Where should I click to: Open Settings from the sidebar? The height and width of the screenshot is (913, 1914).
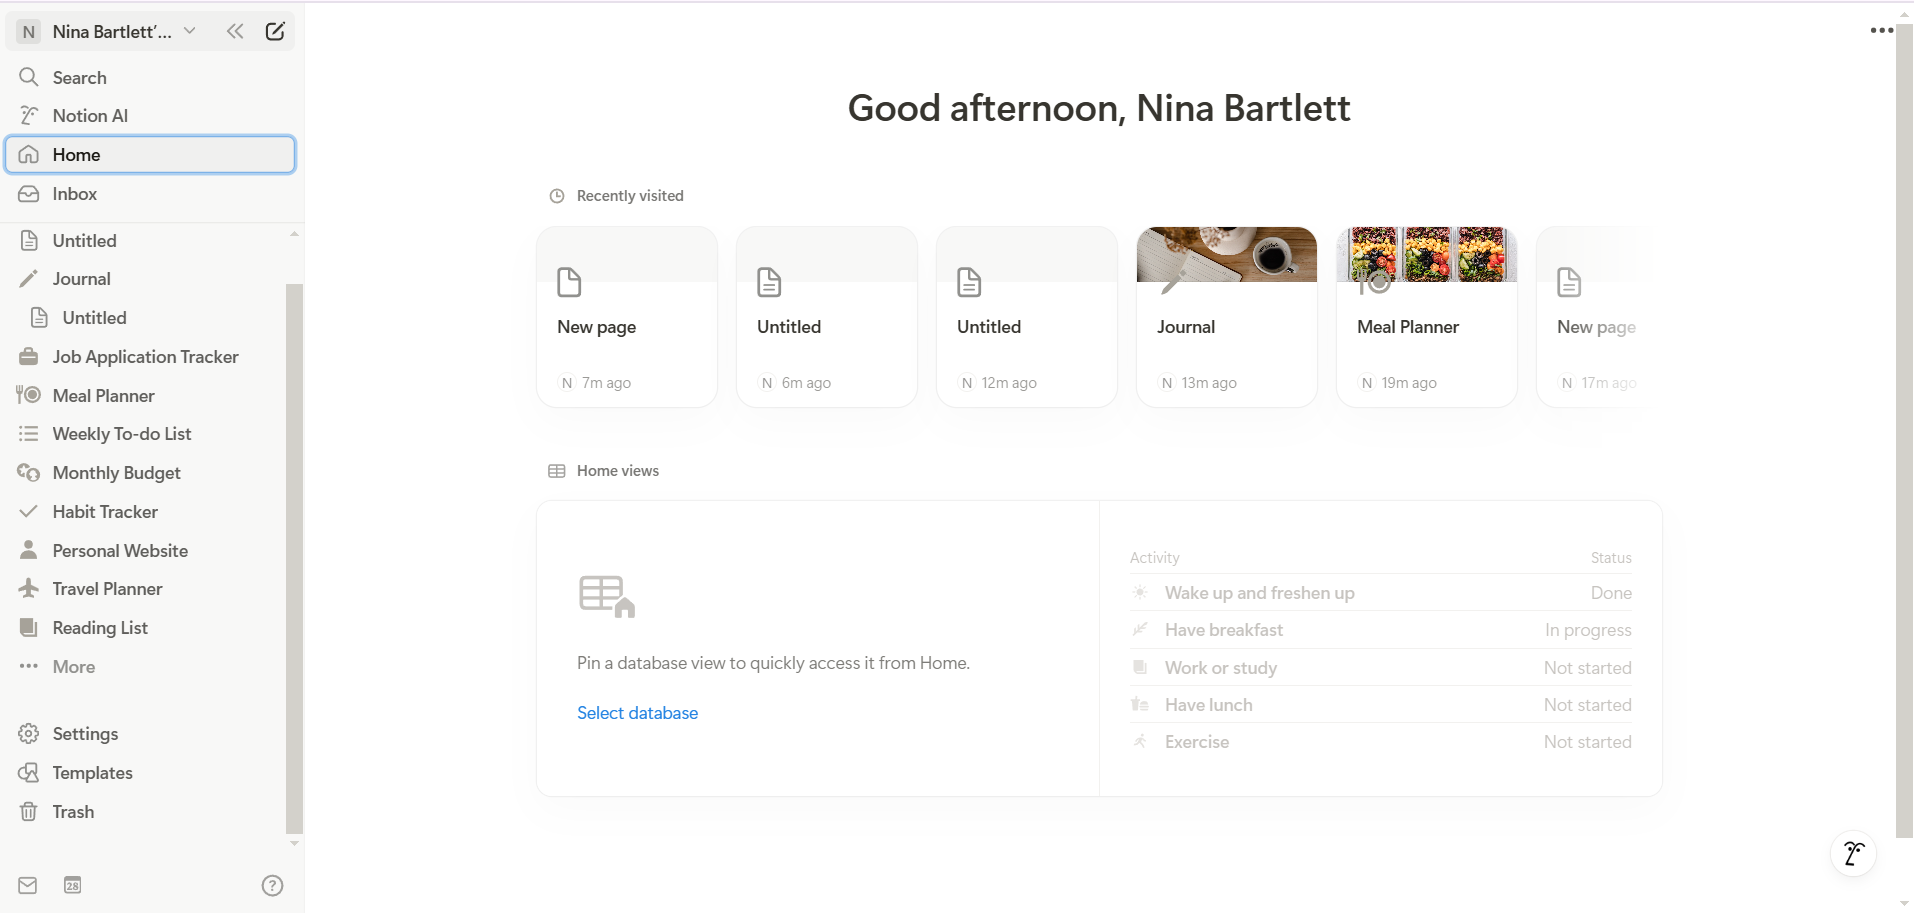[85, 733]
